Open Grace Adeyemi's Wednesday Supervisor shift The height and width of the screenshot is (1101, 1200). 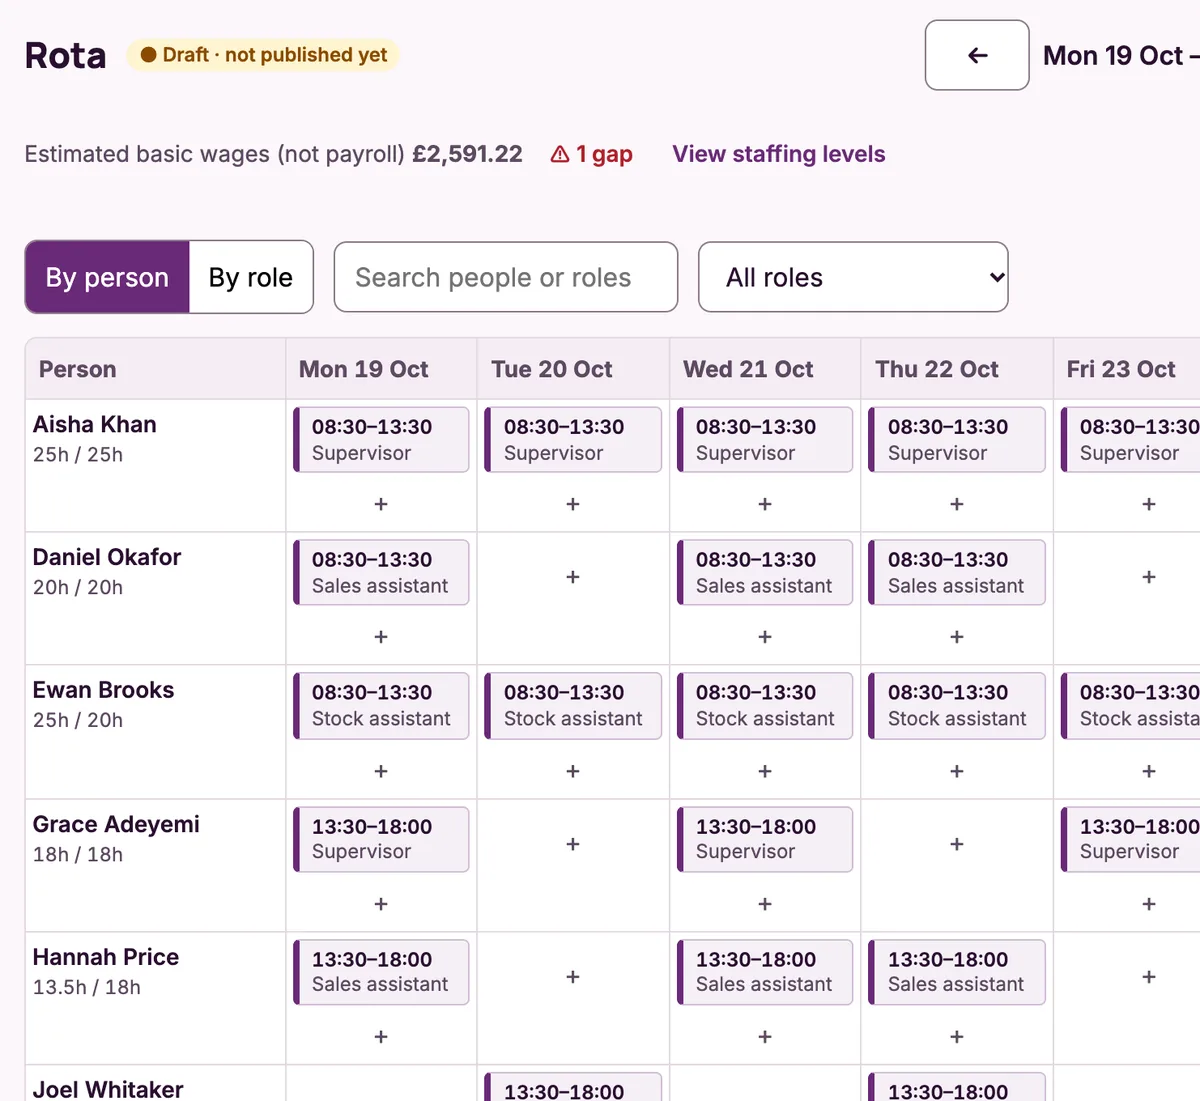click(x=765, y=839)
